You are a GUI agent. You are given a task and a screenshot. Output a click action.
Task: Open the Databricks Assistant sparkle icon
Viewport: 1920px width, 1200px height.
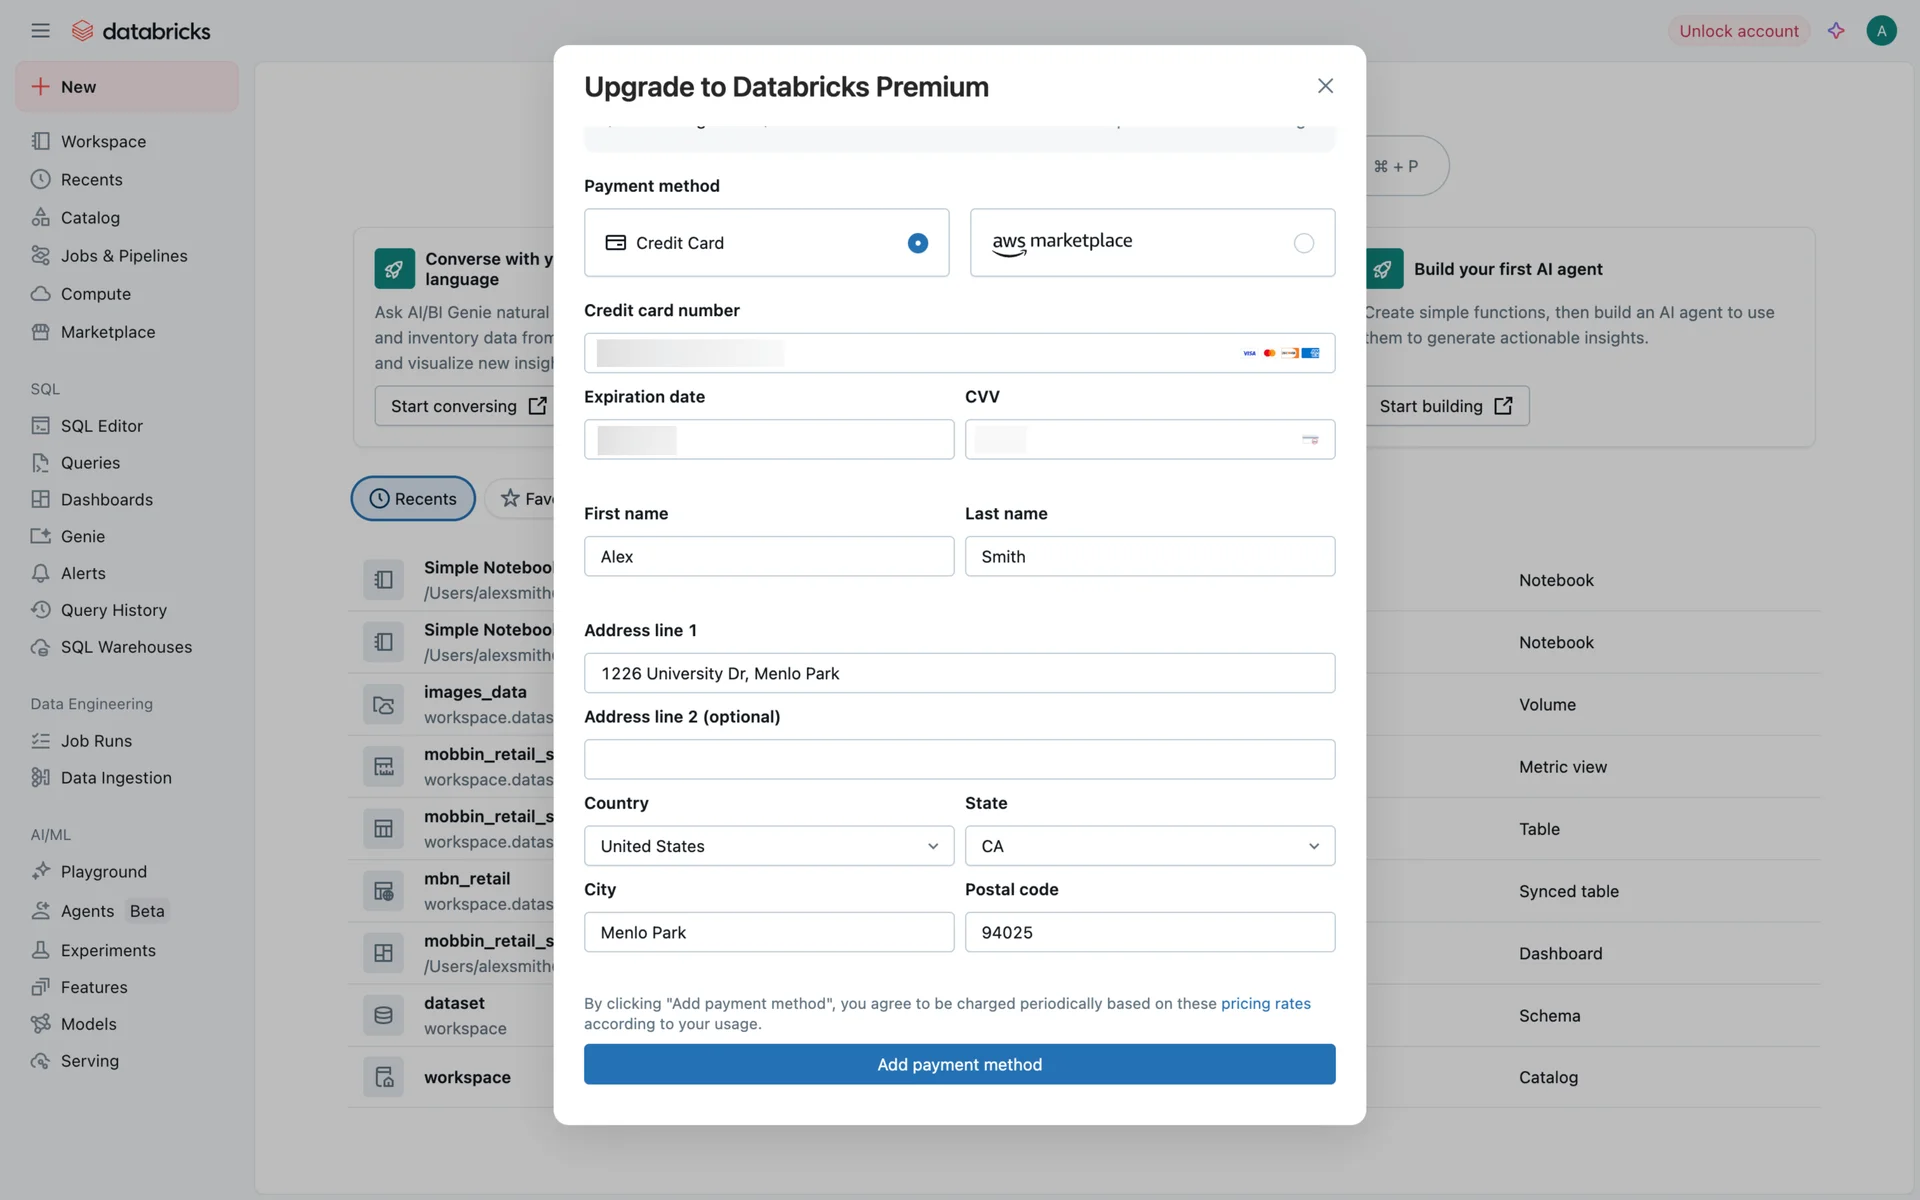pyautogui.click(x=1836, y=31)
